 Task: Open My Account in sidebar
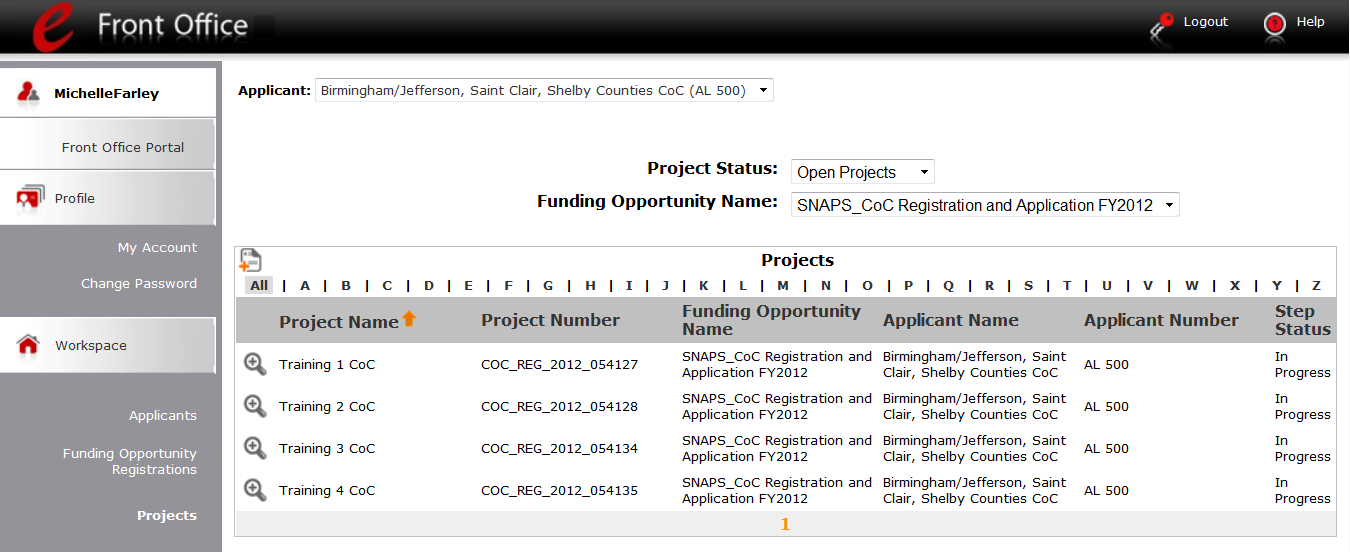coord(157,247)
